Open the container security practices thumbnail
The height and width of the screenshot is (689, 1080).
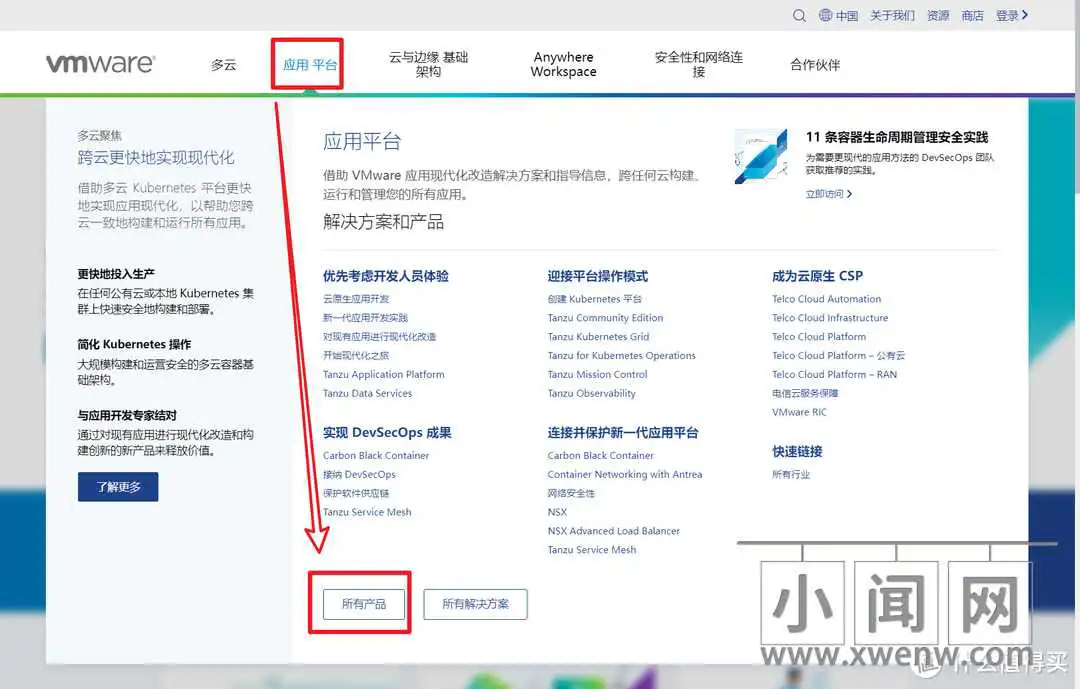761,156
